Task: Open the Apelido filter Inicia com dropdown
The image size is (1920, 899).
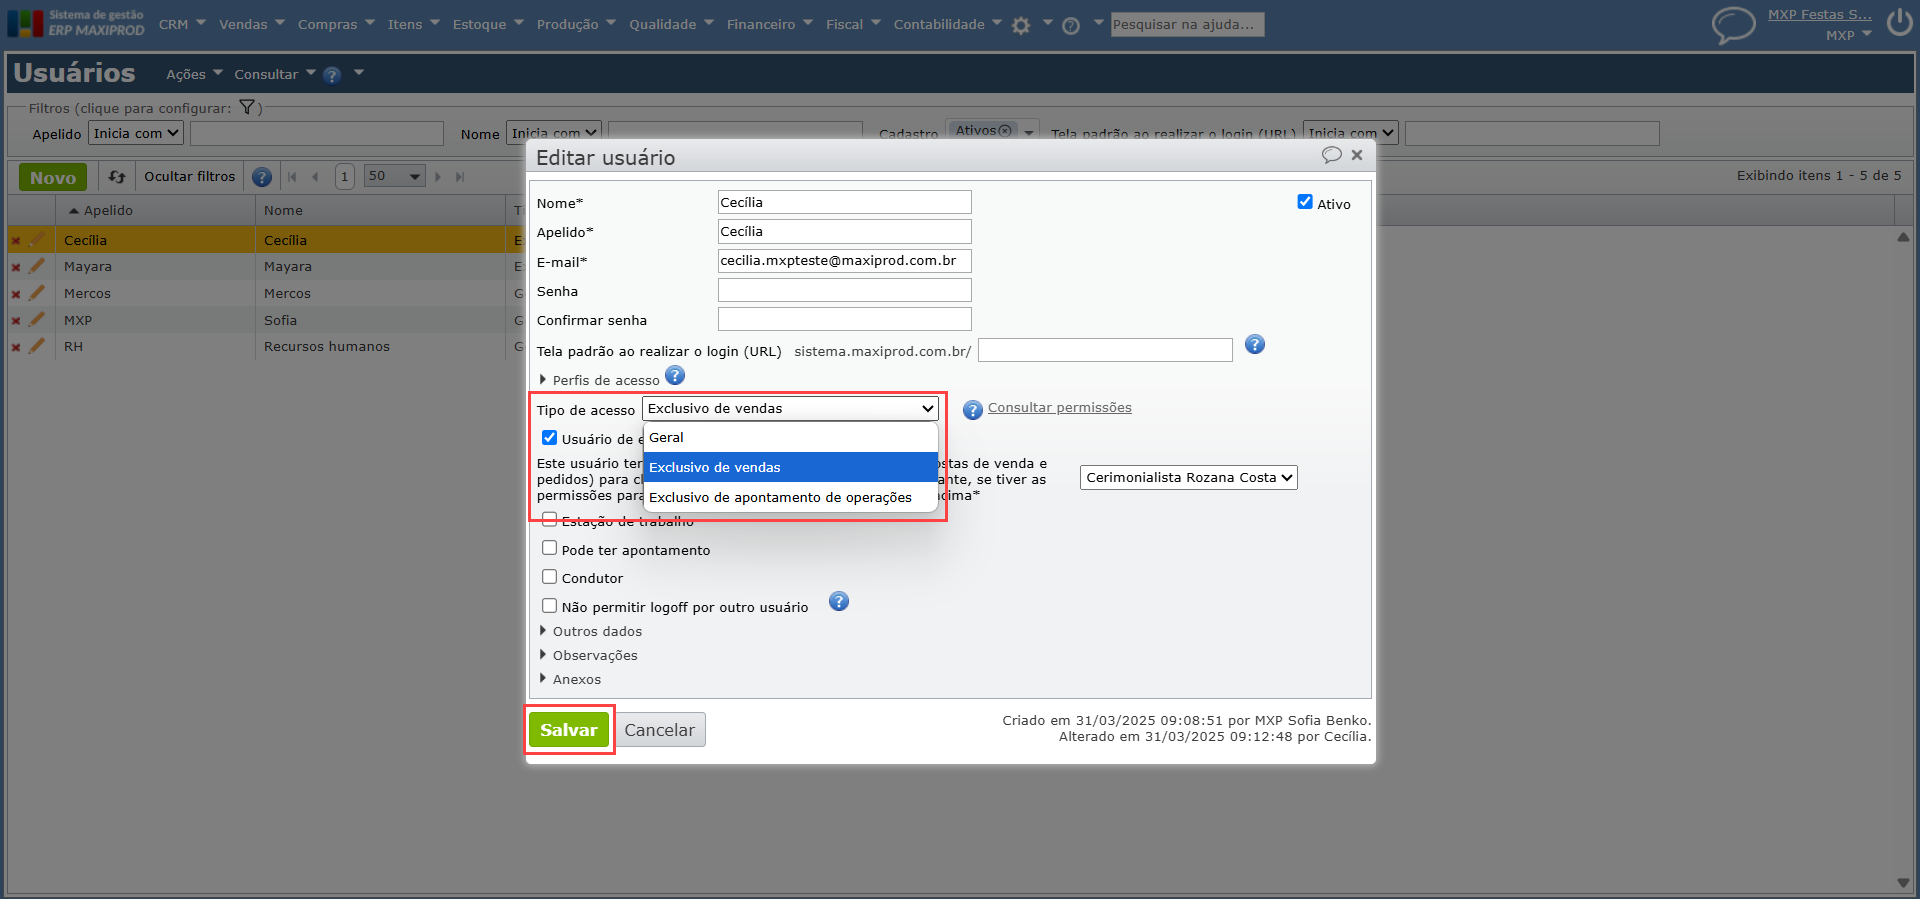Action: coord(136,133)
